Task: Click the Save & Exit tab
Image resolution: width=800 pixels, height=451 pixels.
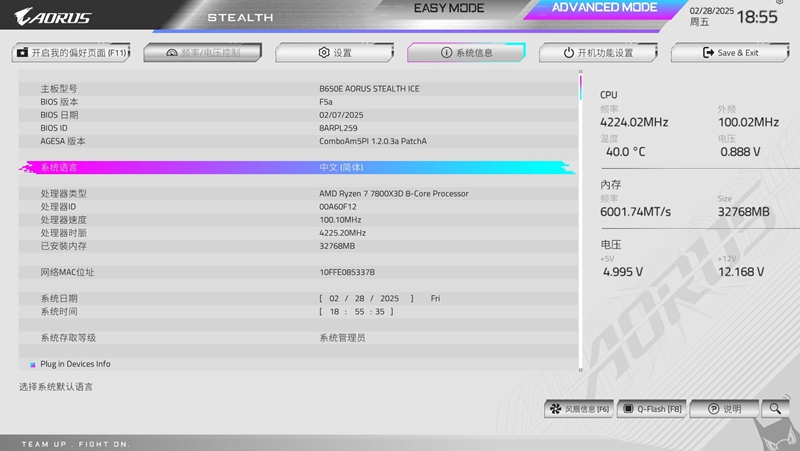Action: click(730, 53)
